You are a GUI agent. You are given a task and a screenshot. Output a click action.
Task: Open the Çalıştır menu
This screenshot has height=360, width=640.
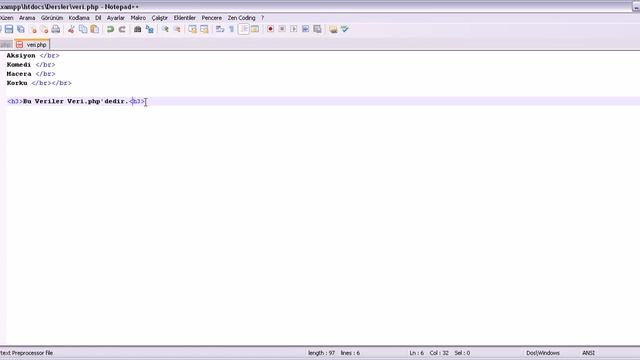pyautogui.click(x=160, y=18)
